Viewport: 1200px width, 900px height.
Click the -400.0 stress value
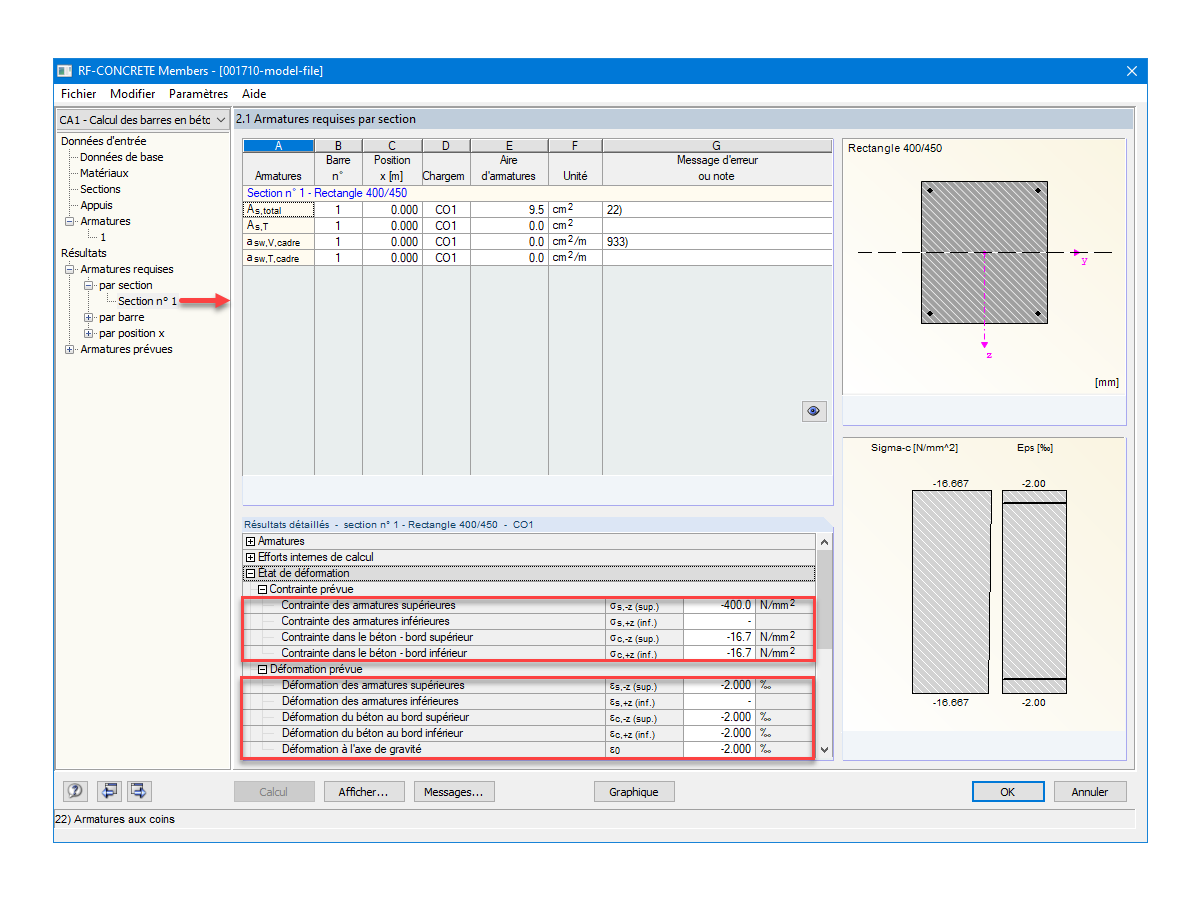coord(719,605)
